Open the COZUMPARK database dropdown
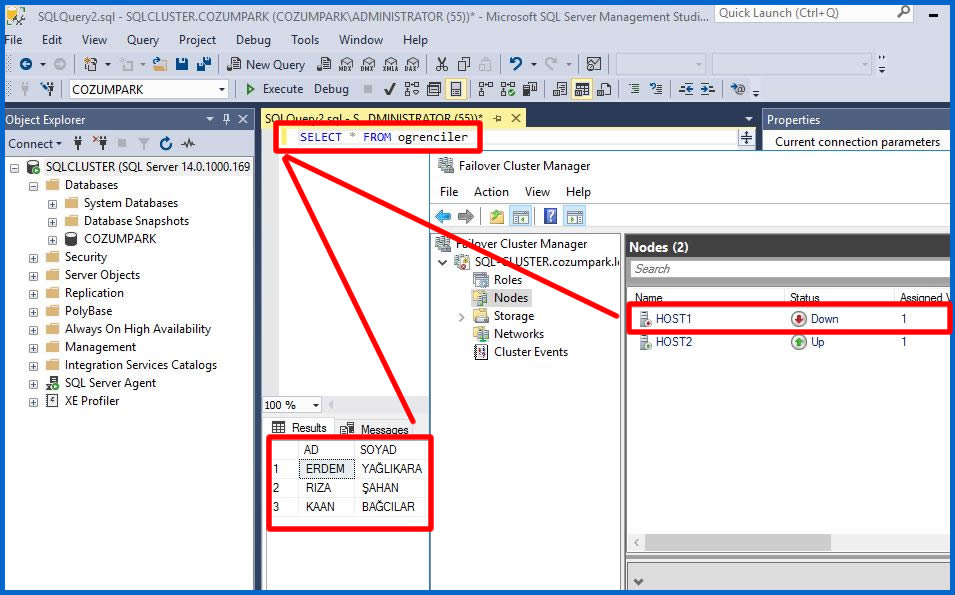Image resolution: width=955 pixels, height=595 pixels. pos(222,89)
